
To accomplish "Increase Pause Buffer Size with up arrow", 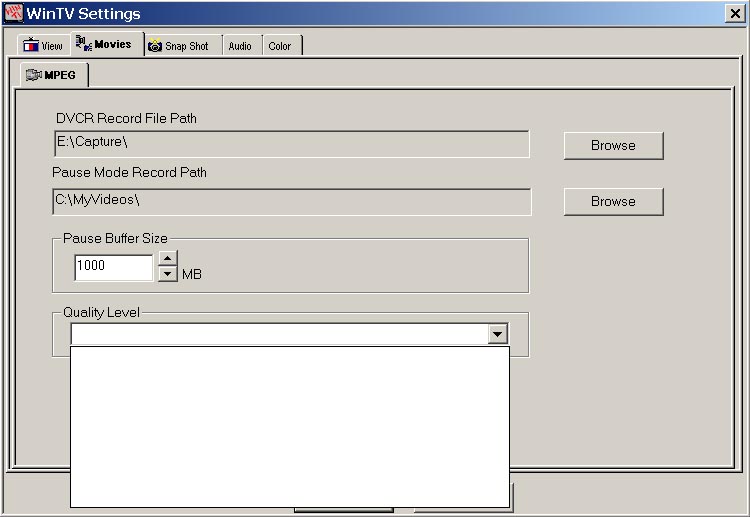I will coord(167,258).
